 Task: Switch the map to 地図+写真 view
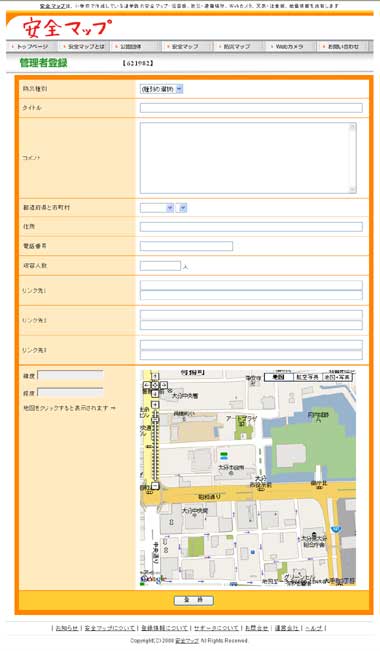pos(337,377)
